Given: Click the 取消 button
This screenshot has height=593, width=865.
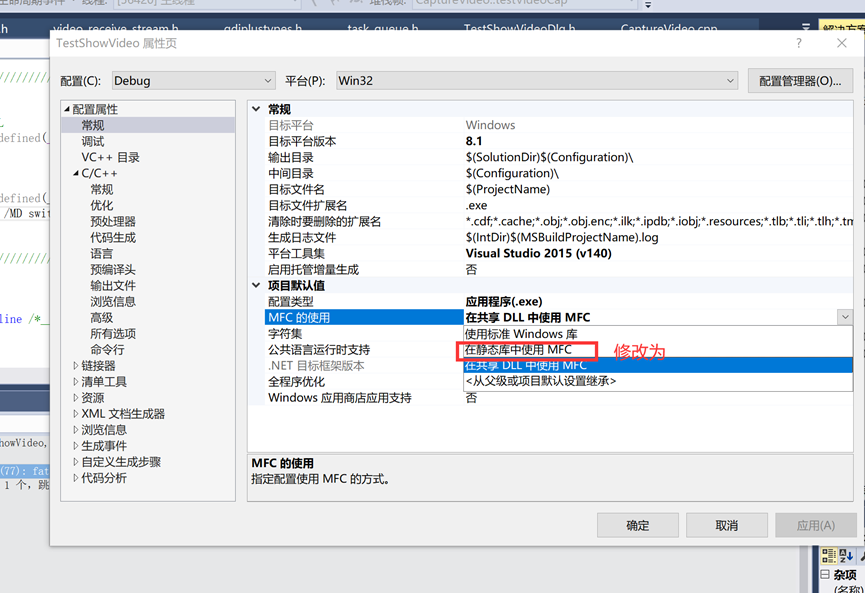Looking at the screenshot, I should (726, 524).
